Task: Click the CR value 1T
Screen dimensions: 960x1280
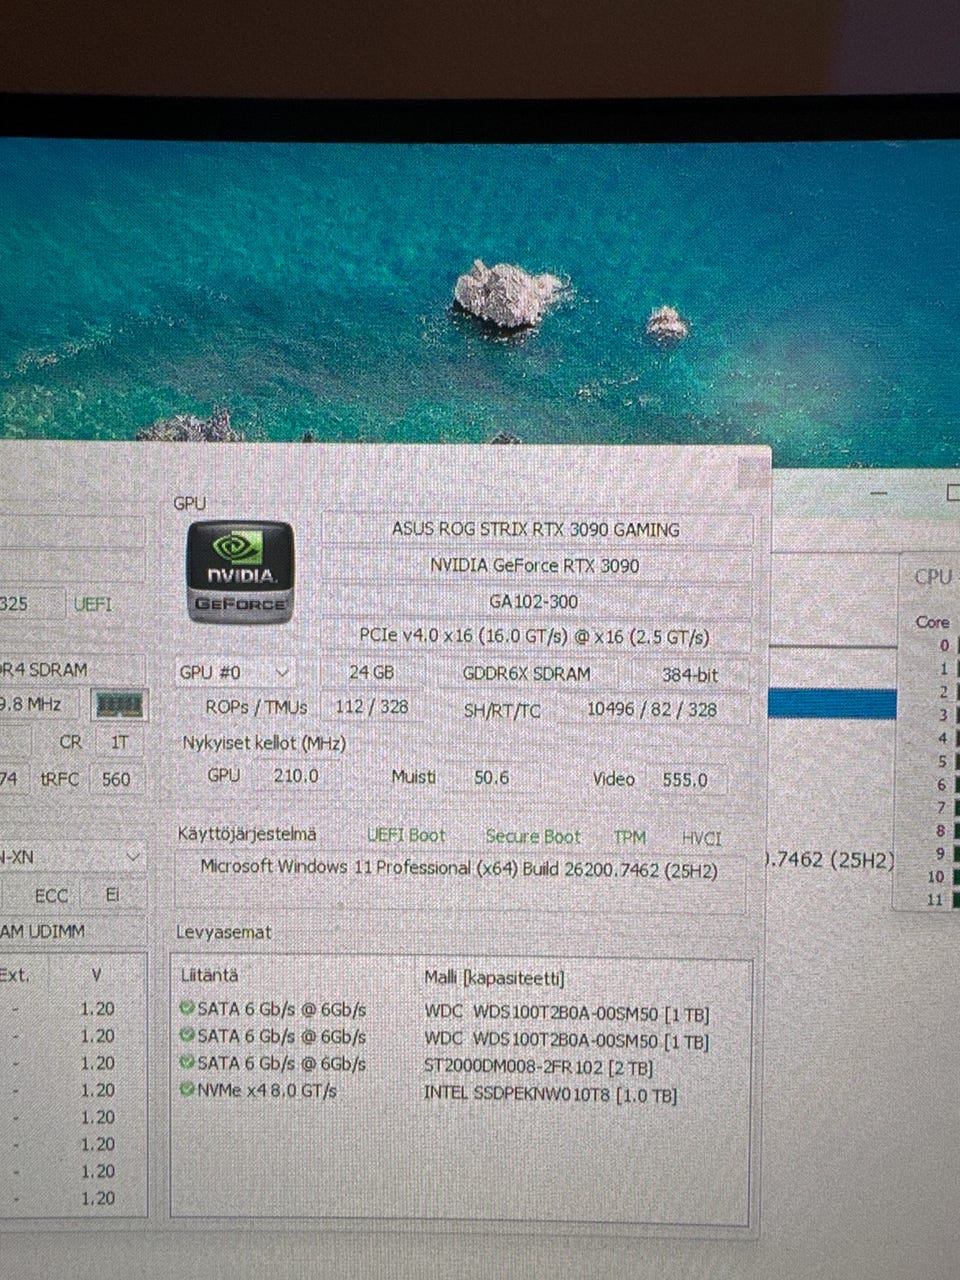Action: [x=119, y=743]
